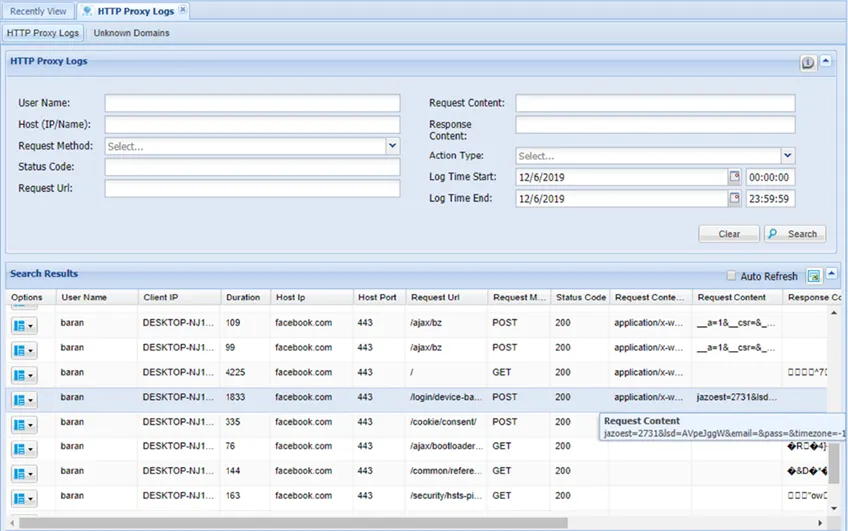Click the Log Time End date field
848x531 pixels.
(x=622, y=198)
